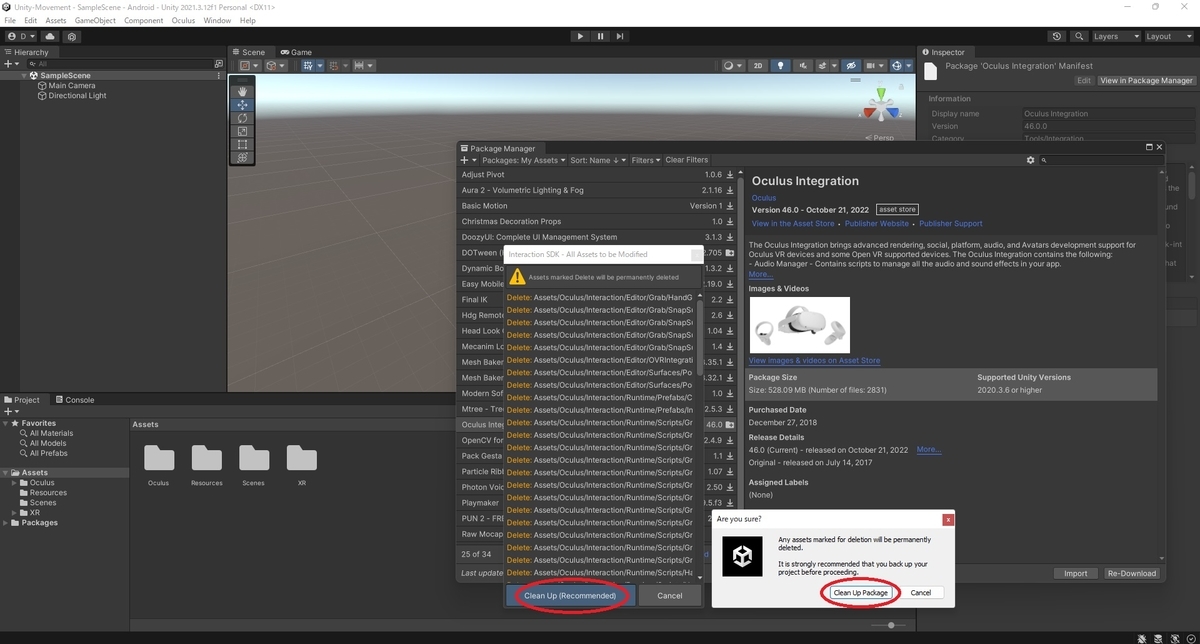The width and height of the screenshot is (1200, 644).
Task: Expand the Oculus folder in Project tree
Action: click(15, 483)
